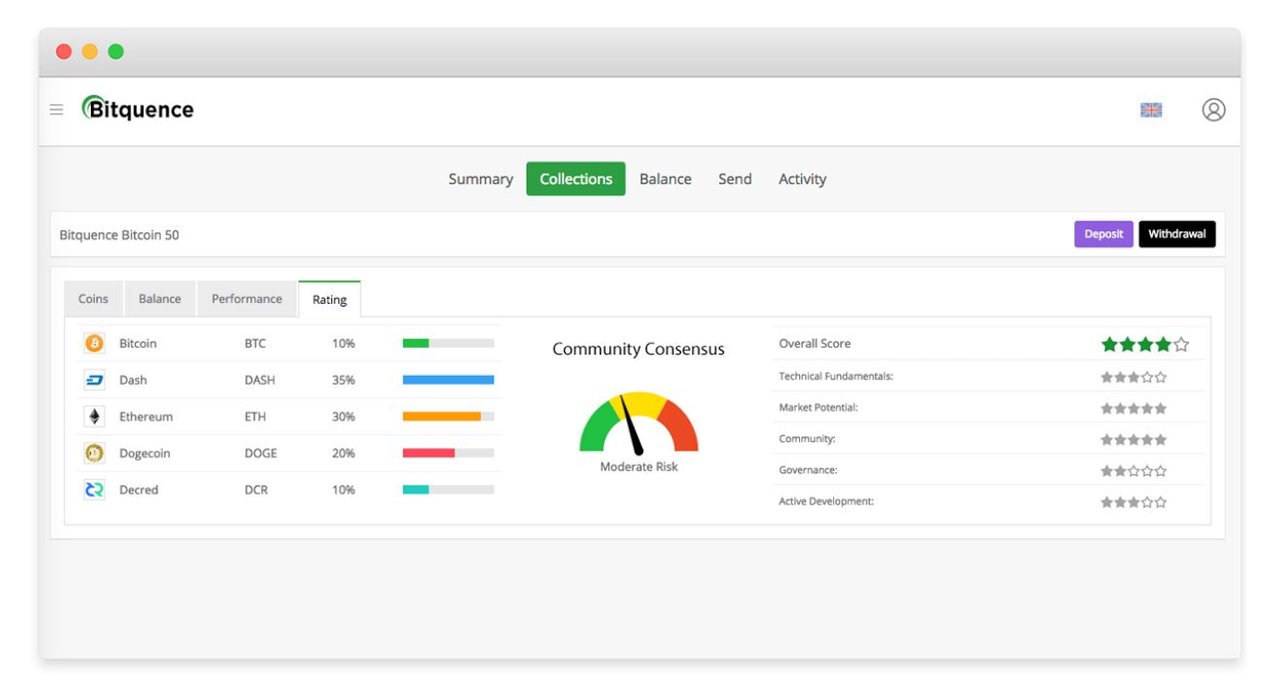Click the Decred coin icon
The image size is (1280, 699).
pyautogui.click(x=95, y=490)
